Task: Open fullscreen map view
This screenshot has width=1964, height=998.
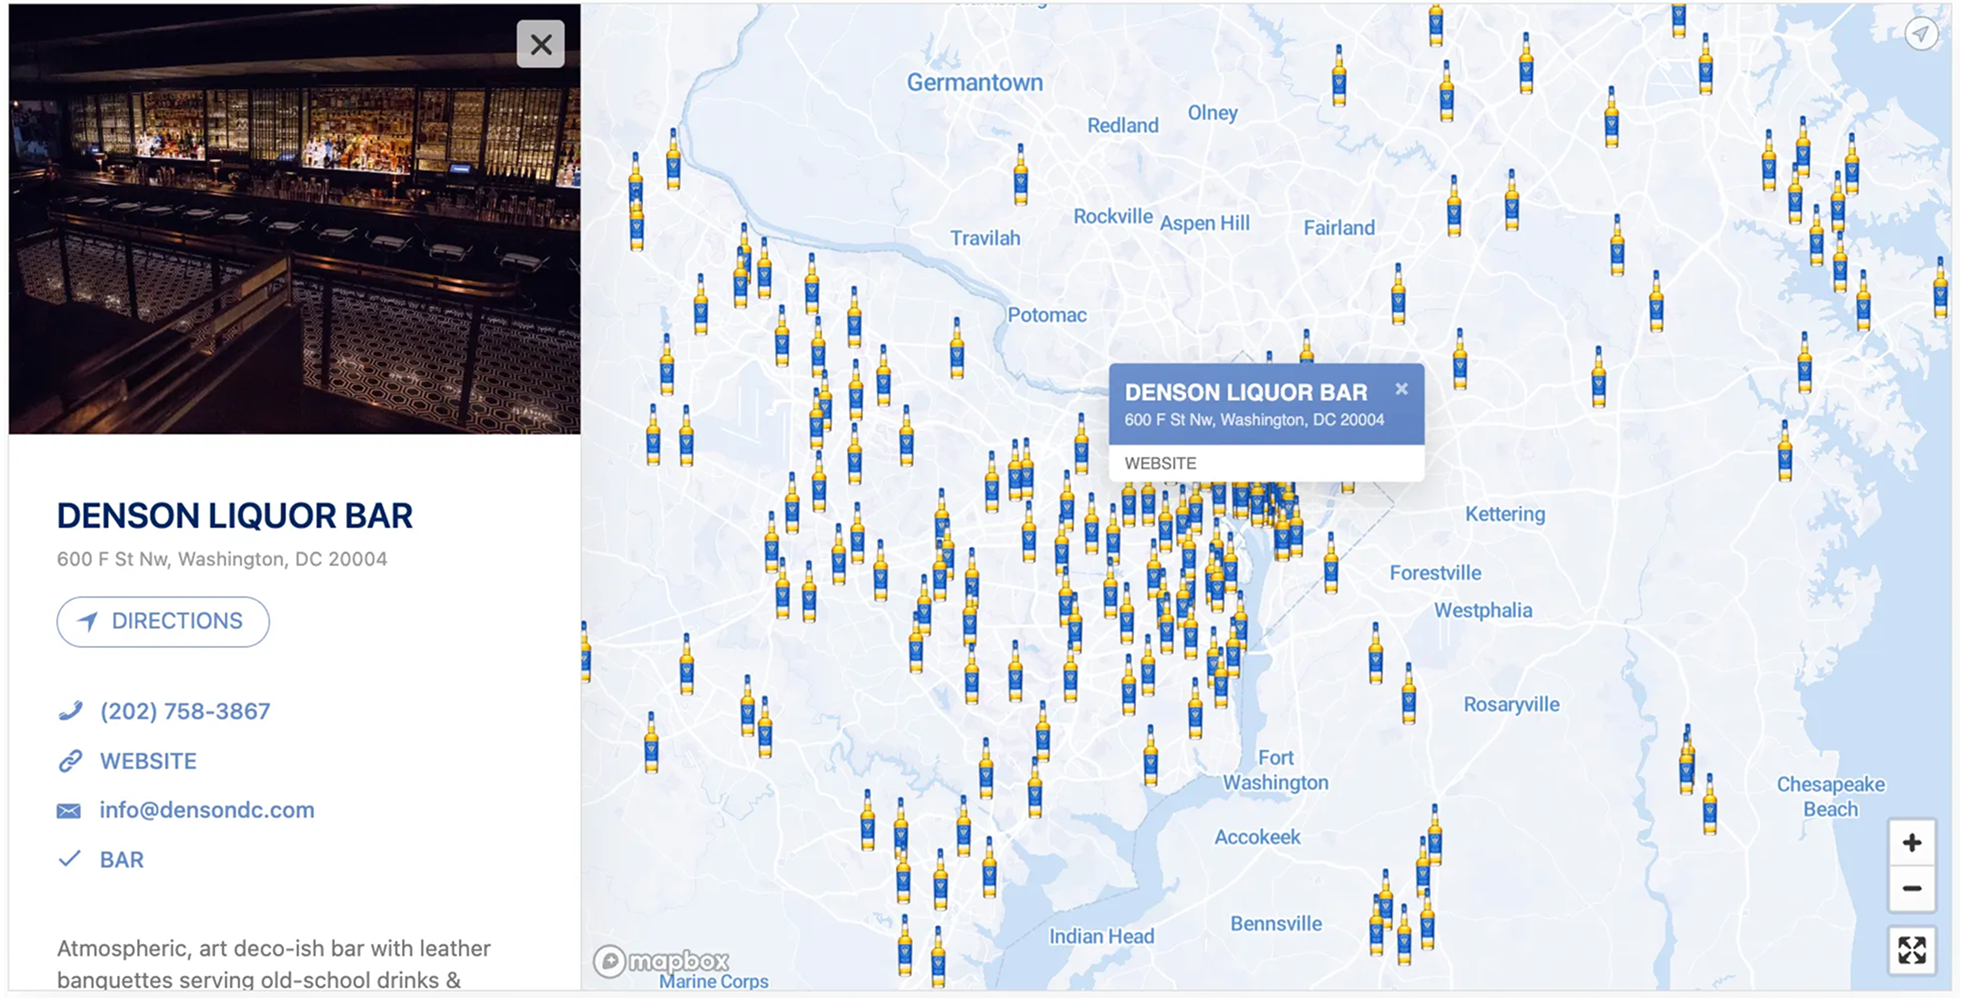Action: [x=1913, y=951]
